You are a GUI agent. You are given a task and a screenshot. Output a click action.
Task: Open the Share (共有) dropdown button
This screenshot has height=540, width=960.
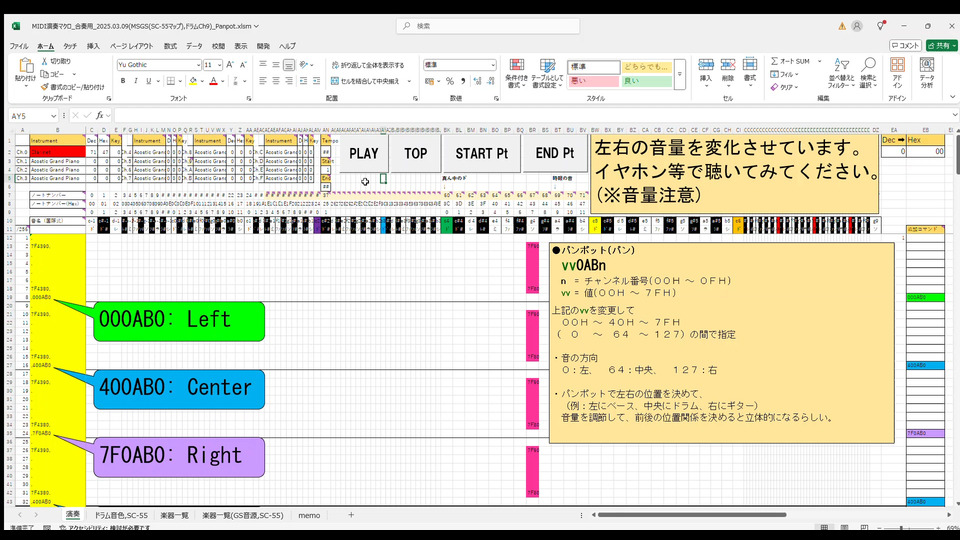pyautogui.click(x=941, y=45)
